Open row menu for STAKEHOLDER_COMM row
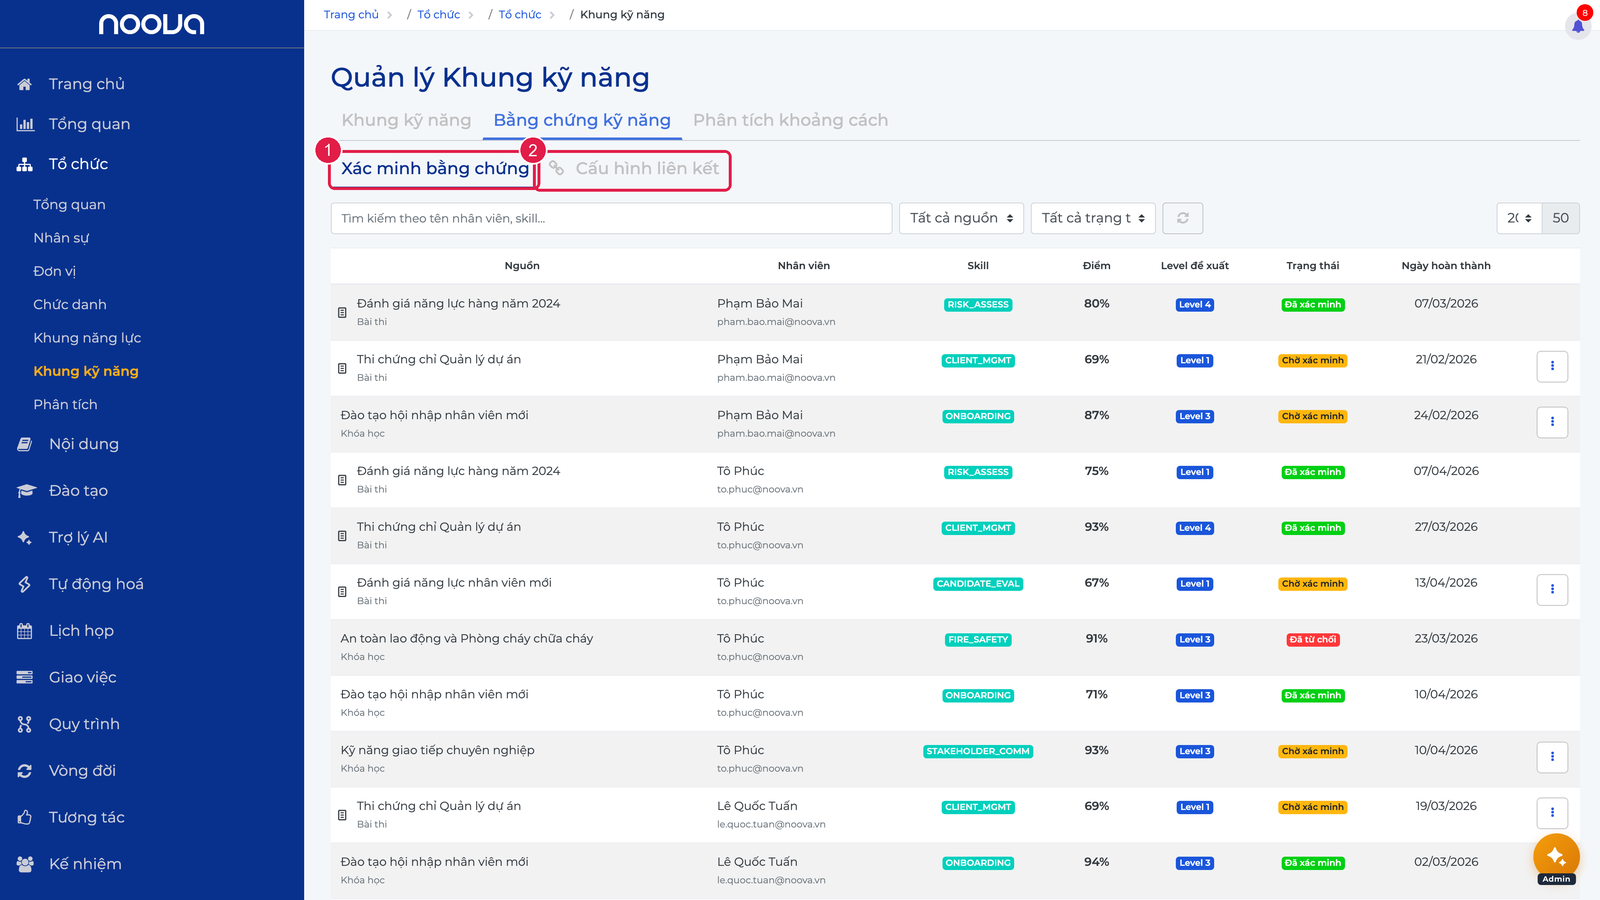 click(x=1552, y=757)
